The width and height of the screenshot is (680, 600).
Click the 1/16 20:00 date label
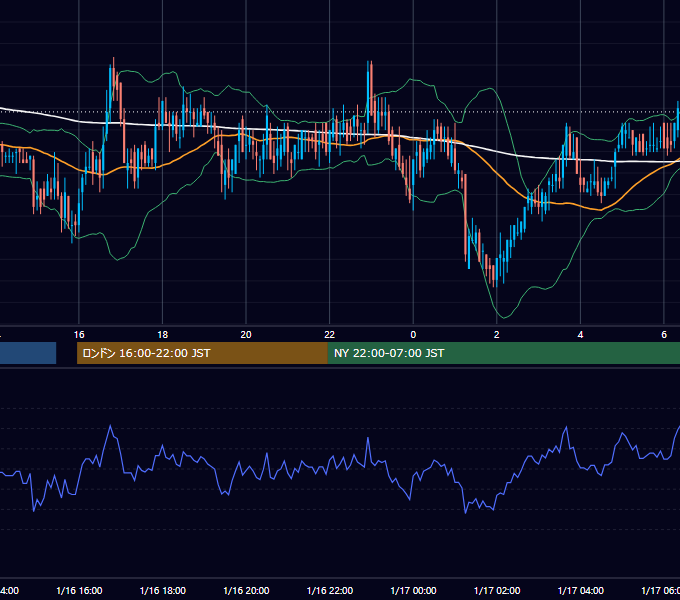(246, 590)
